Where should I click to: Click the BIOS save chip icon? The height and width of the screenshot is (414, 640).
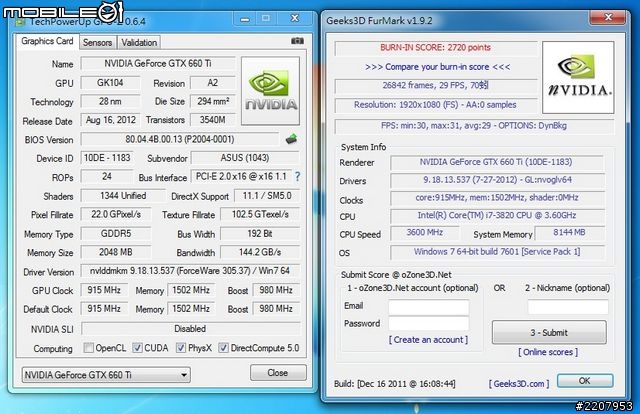click(291, 139)
